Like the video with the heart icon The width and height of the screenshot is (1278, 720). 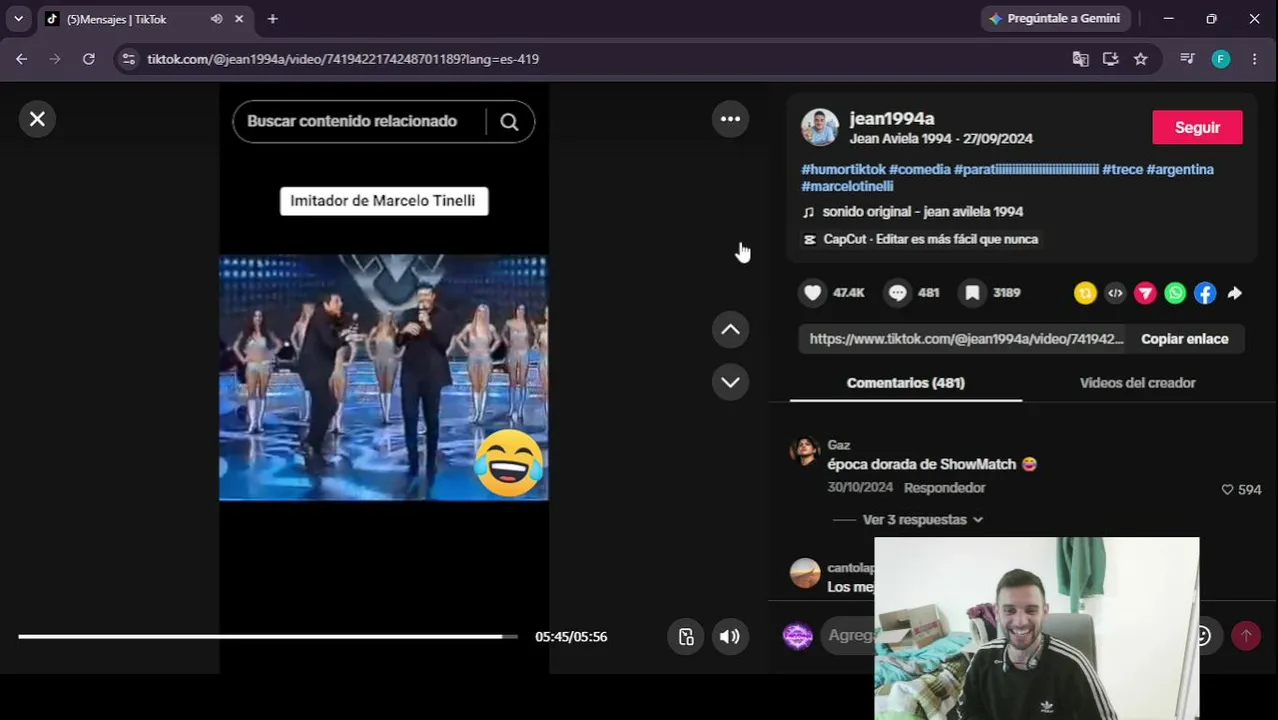pyautogui.click(x=813, y=292)
